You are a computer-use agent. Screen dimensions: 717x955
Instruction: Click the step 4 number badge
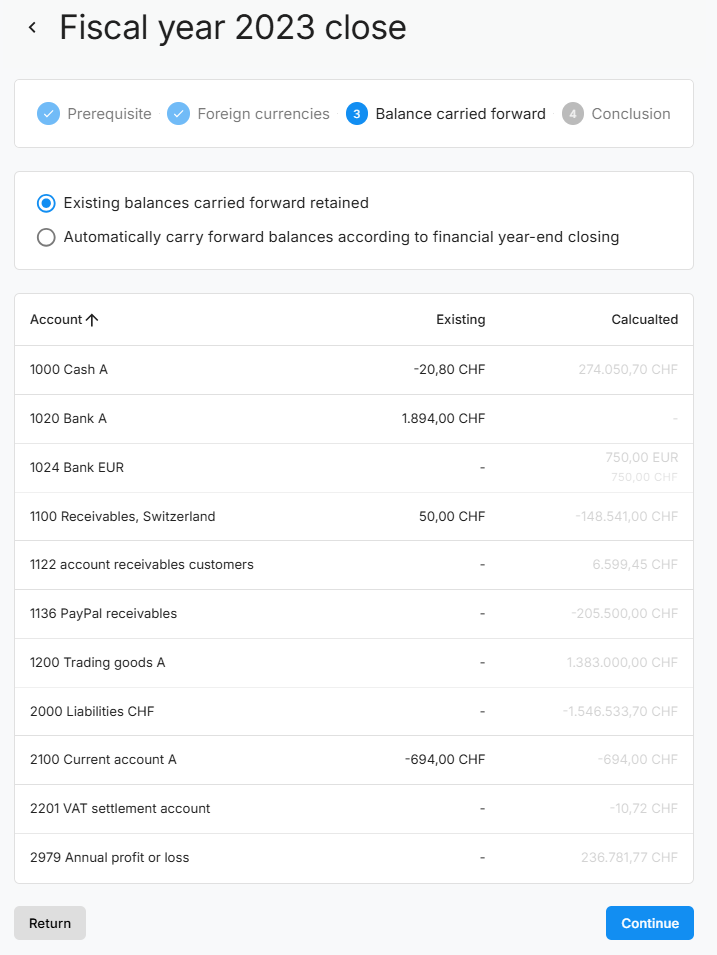573,114
